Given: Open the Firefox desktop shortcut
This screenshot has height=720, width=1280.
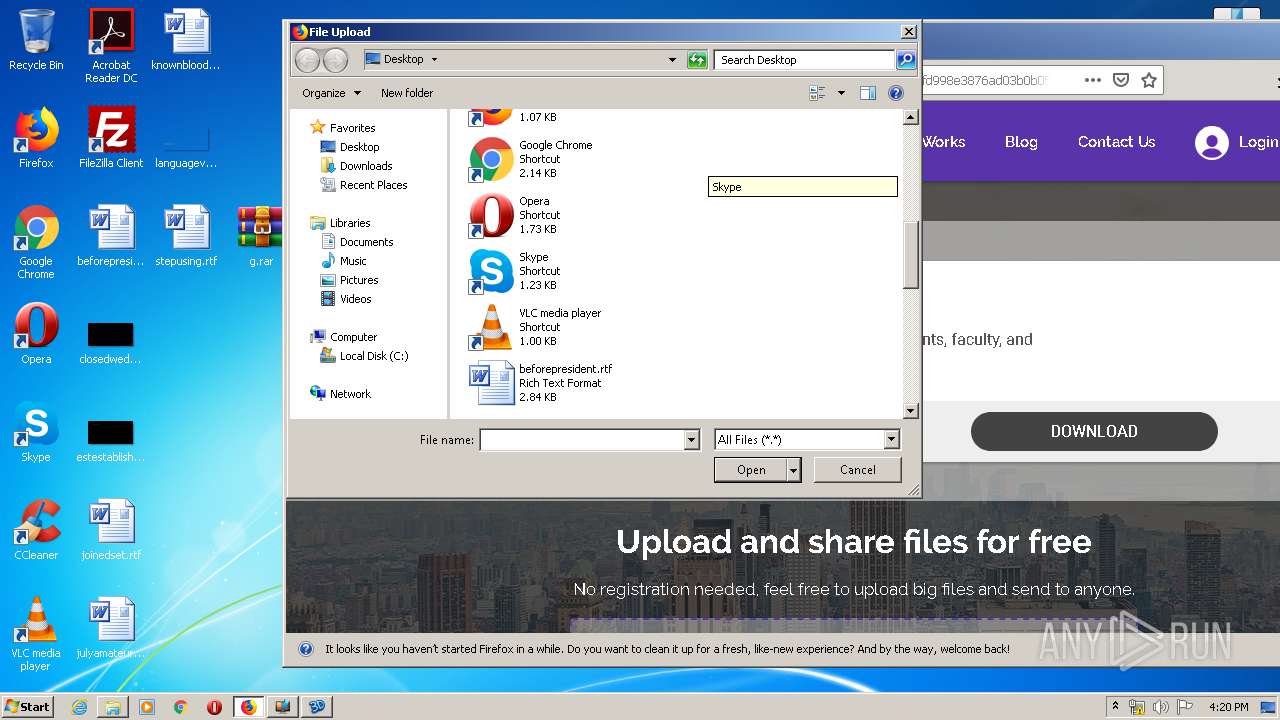Looking at the screenshot, I should [36, 138].
